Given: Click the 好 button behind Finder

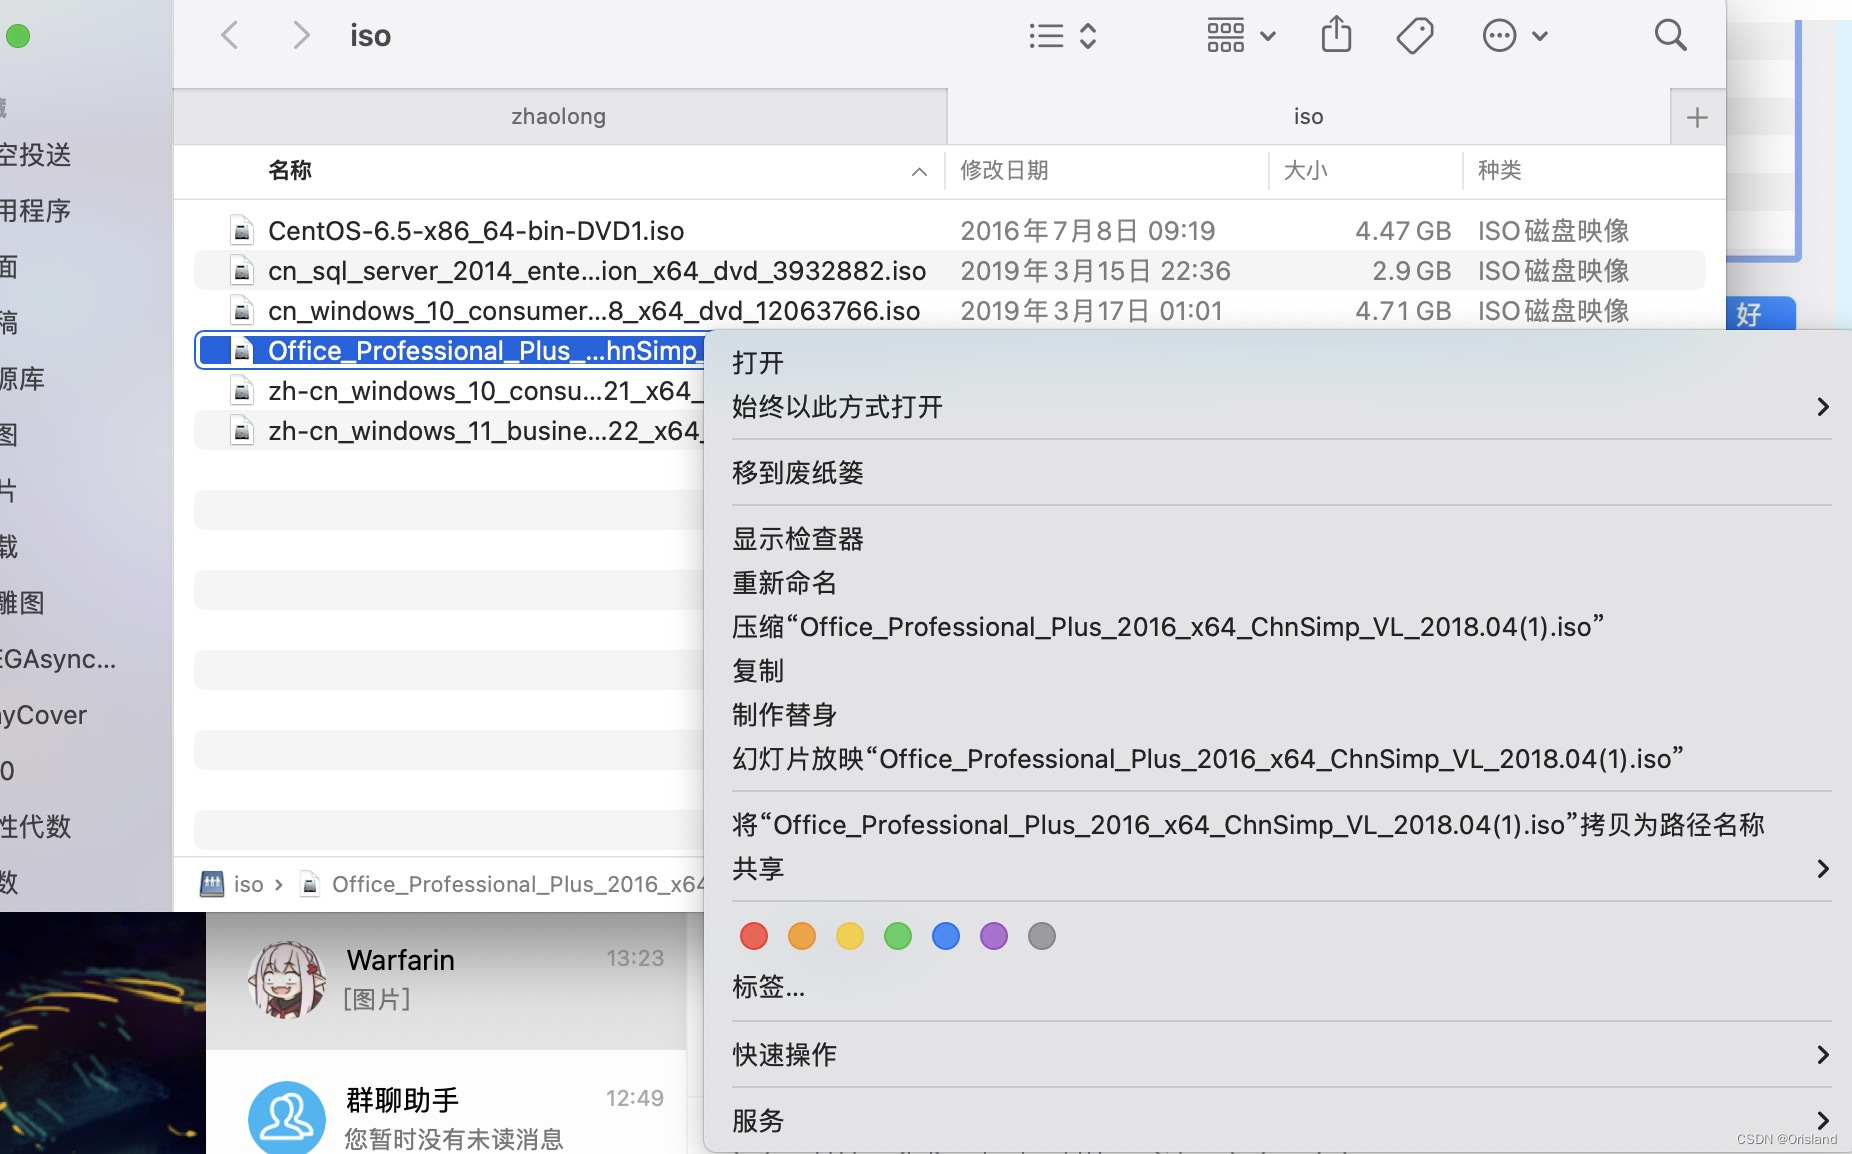Looking at the screenshot, I should click(1760, 314).
